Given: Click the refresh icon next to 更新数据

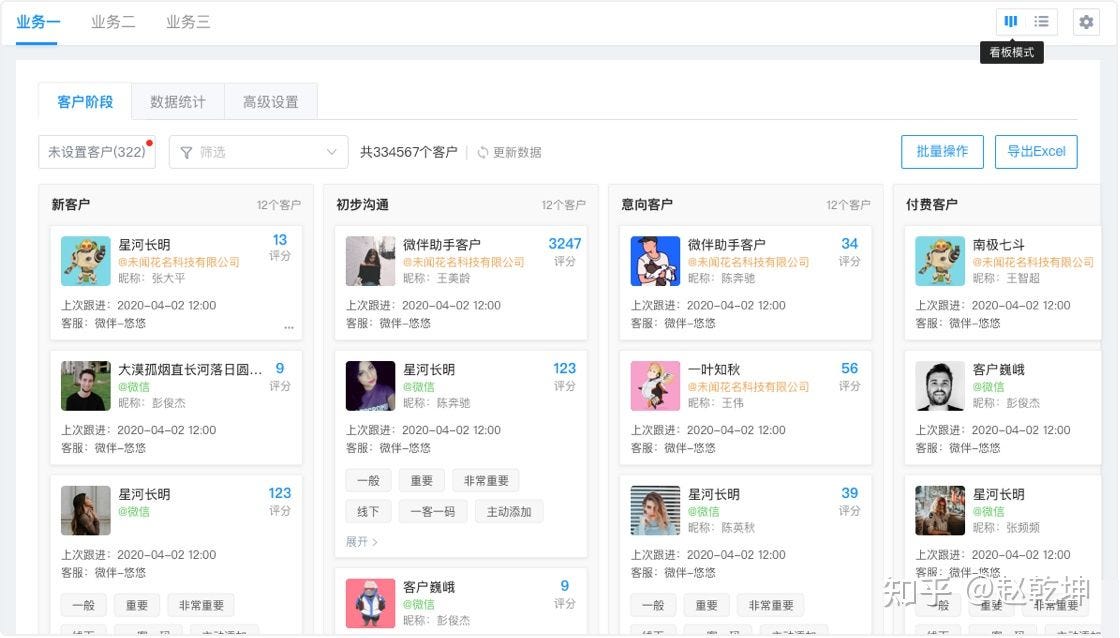Looking at the screenshot, I should coord(483,152).
